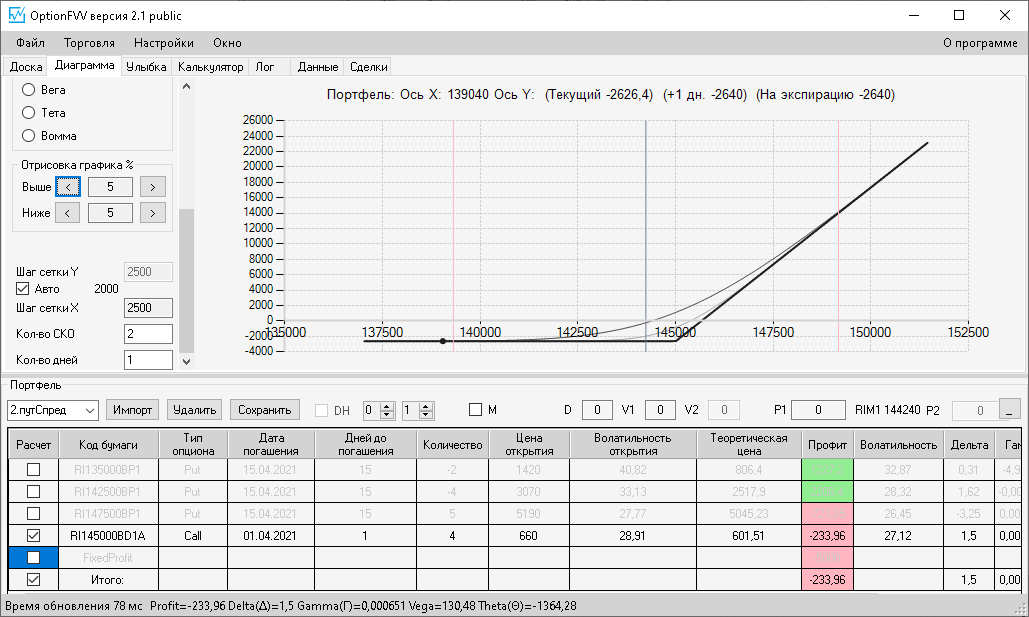Click the 601,51 theoretical price cell
1029x617 pixels.
click(749, 536)
